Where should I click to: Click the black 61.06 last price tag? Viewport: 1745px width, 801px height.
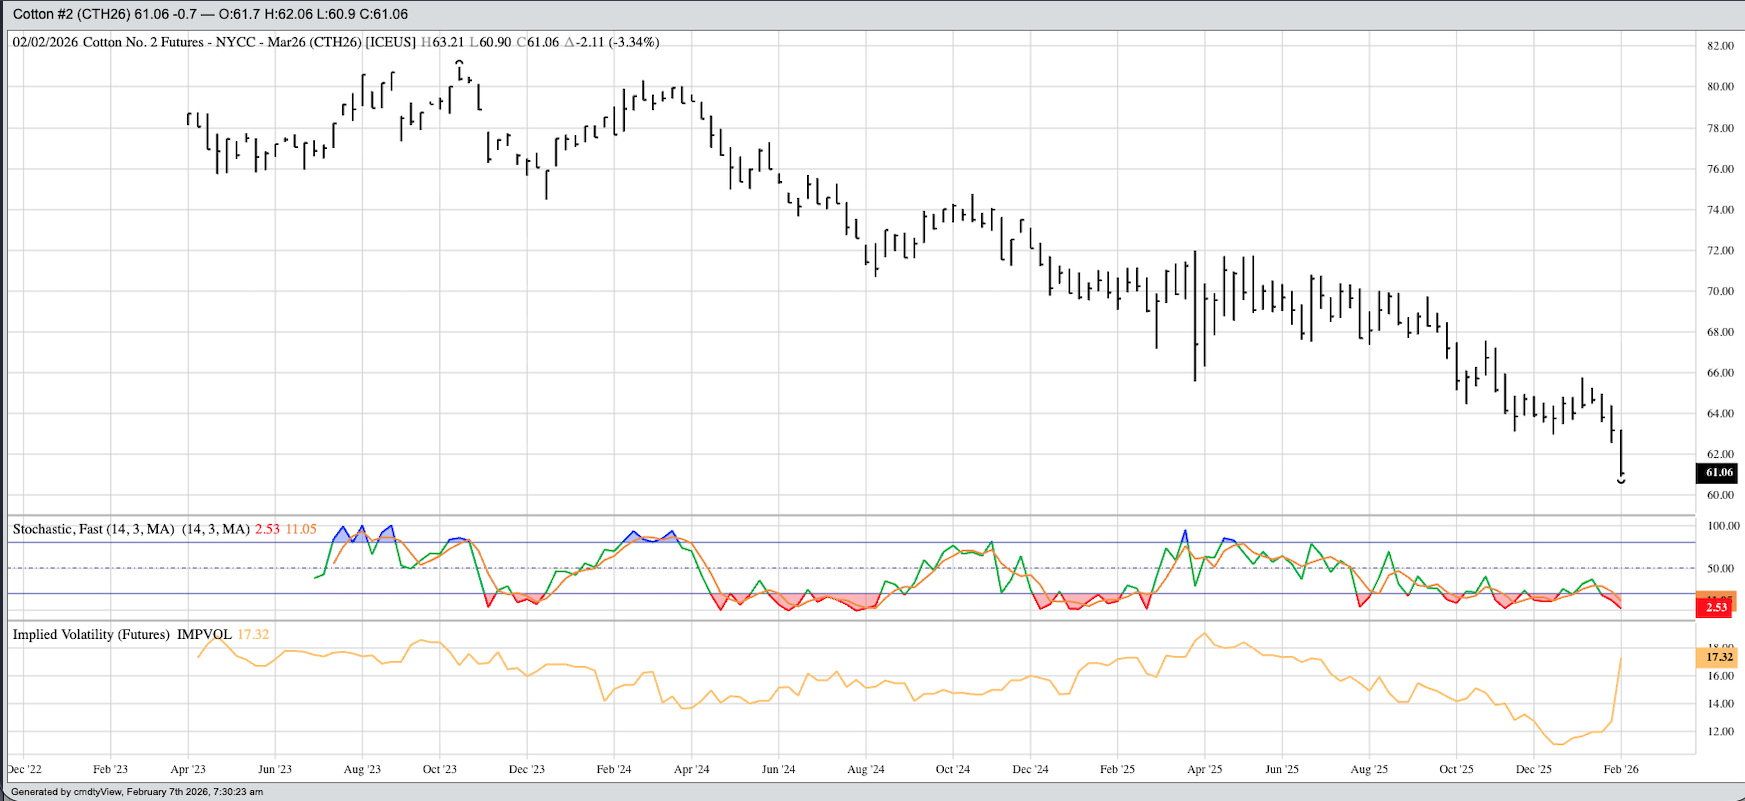(x=1718, y=472)
